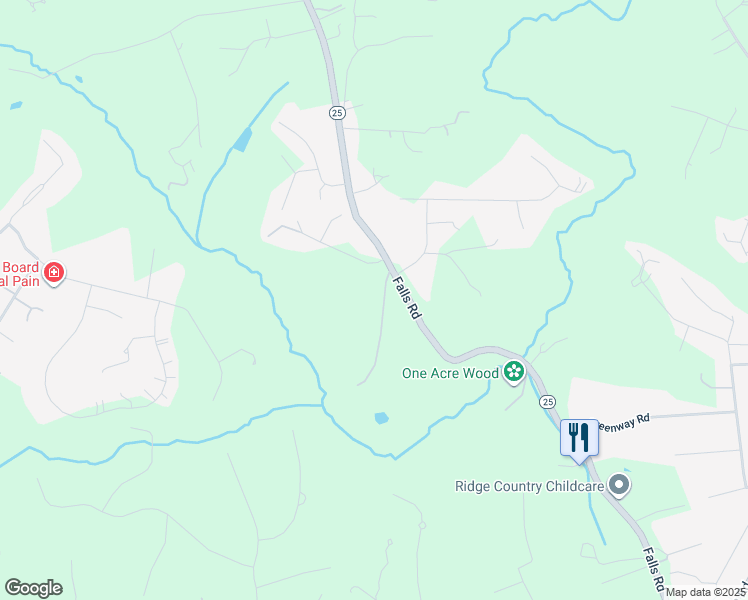748x600 pixels.
Task: Click the Falls Rd label at map center
Action: 407,298
